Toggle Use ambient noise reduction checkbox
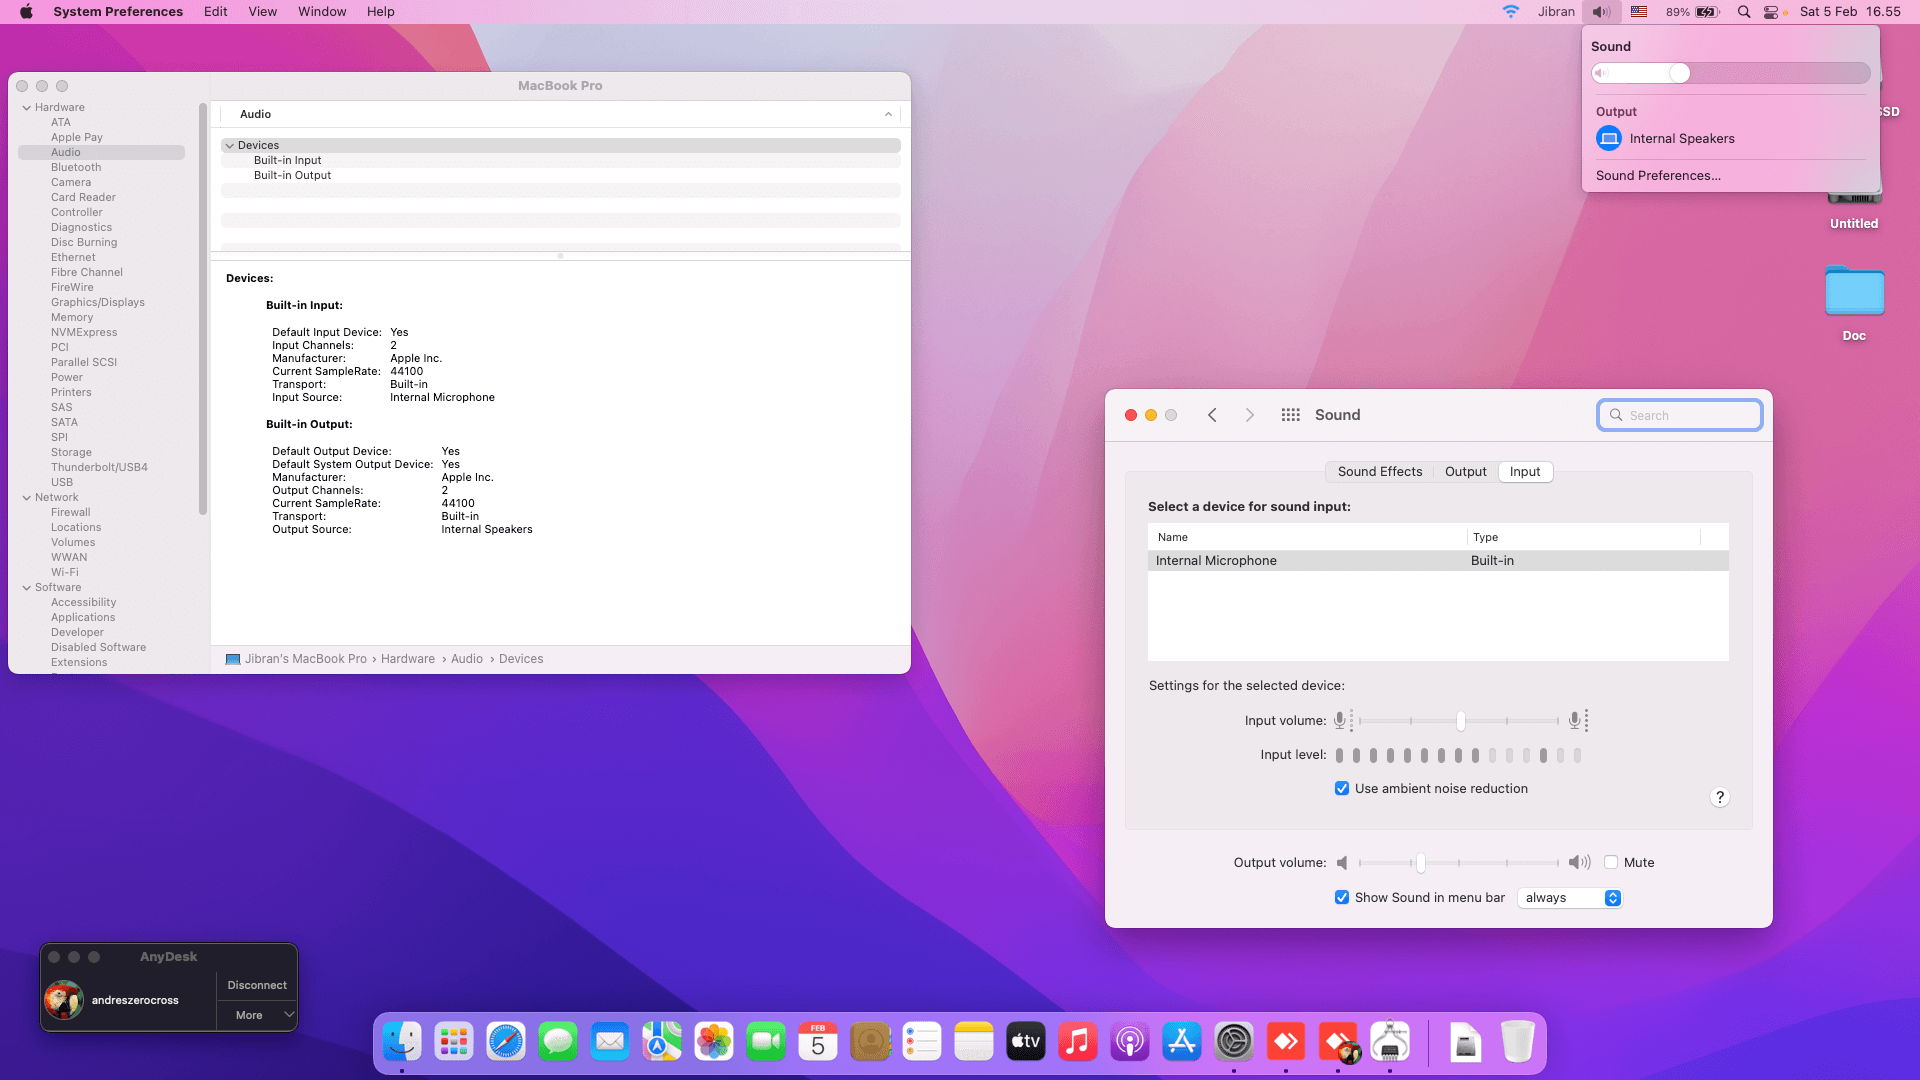 [x=1342, y=789]
